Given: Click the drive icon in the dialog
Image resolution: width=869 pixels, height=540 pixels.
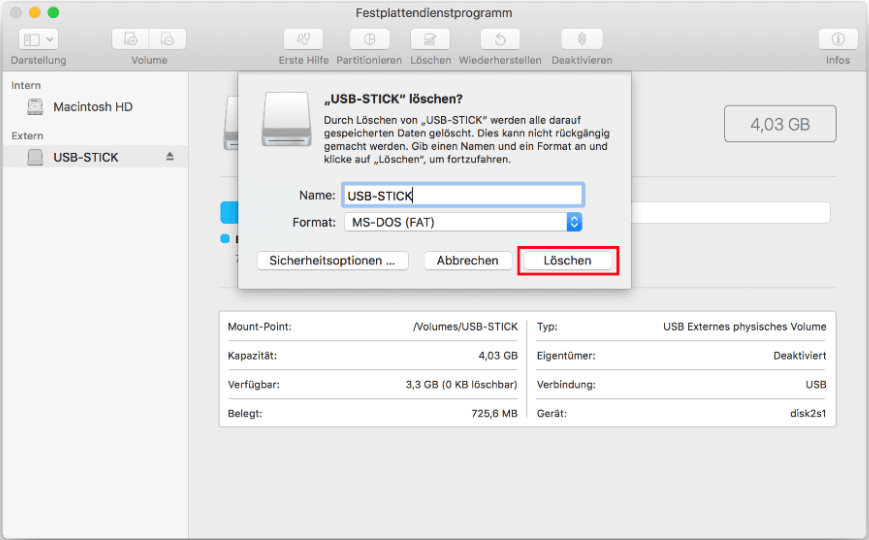Looking at the screenshot, I should pos(287,119).
